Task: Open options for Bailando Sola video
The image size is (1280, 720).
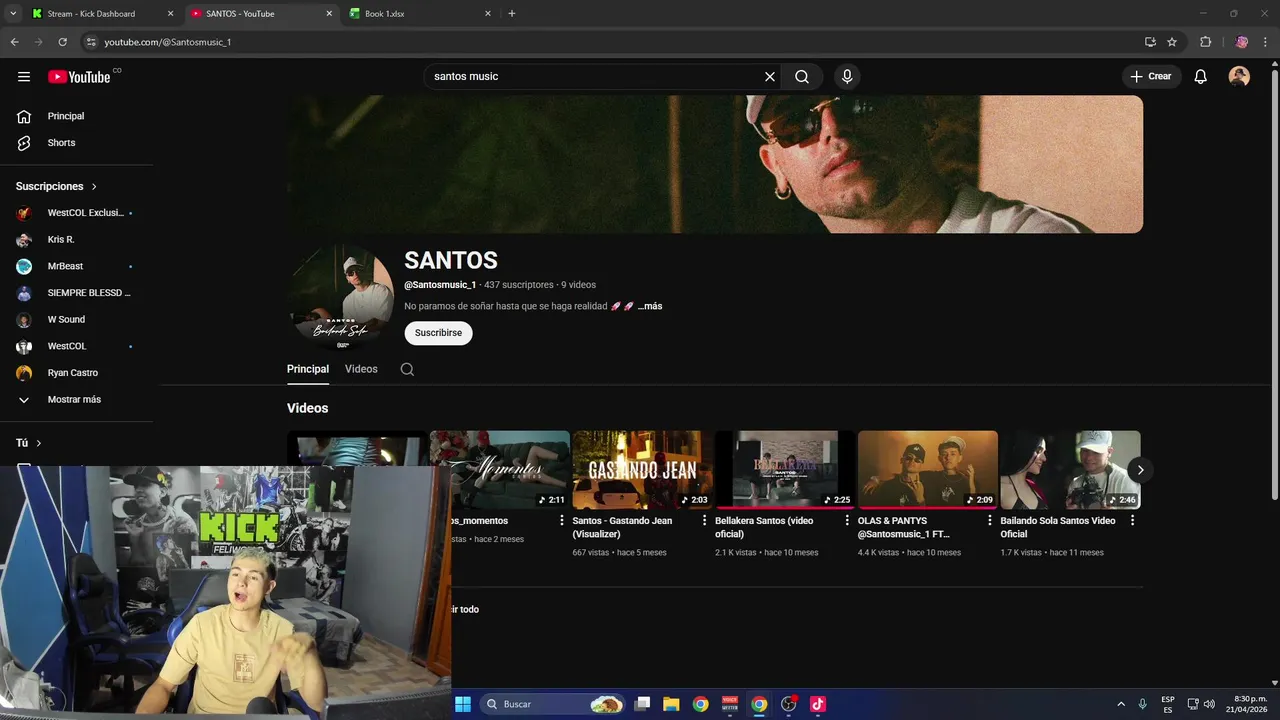Action: (1132, 521)
